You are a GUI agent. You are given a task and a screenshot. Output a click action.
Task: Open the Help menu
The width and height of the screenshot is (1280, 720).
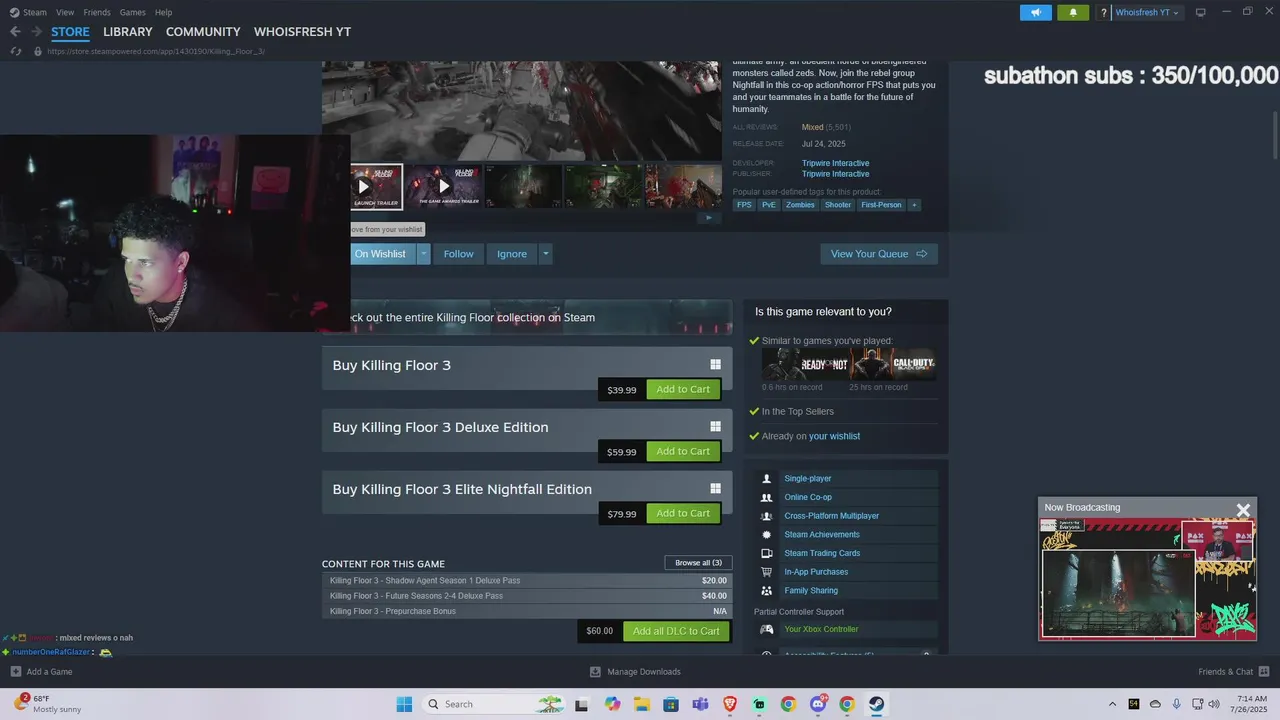[163, 12]
